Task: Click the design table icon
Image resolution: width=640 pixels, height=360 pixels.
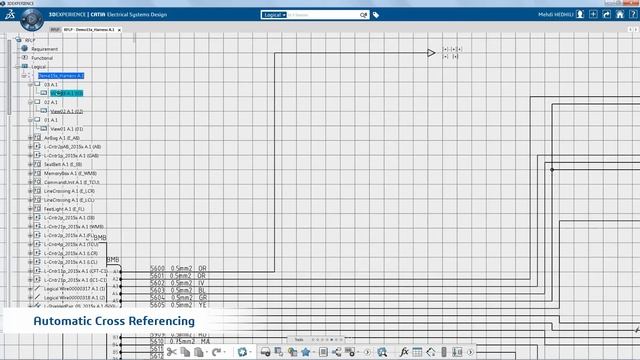Action: (417, 352)
